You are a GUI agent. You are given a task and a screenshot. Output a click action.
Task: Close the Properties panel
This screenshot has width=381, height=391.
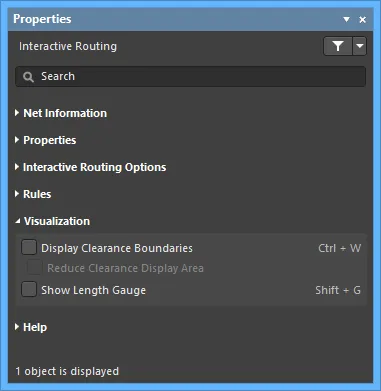[363, 20]
